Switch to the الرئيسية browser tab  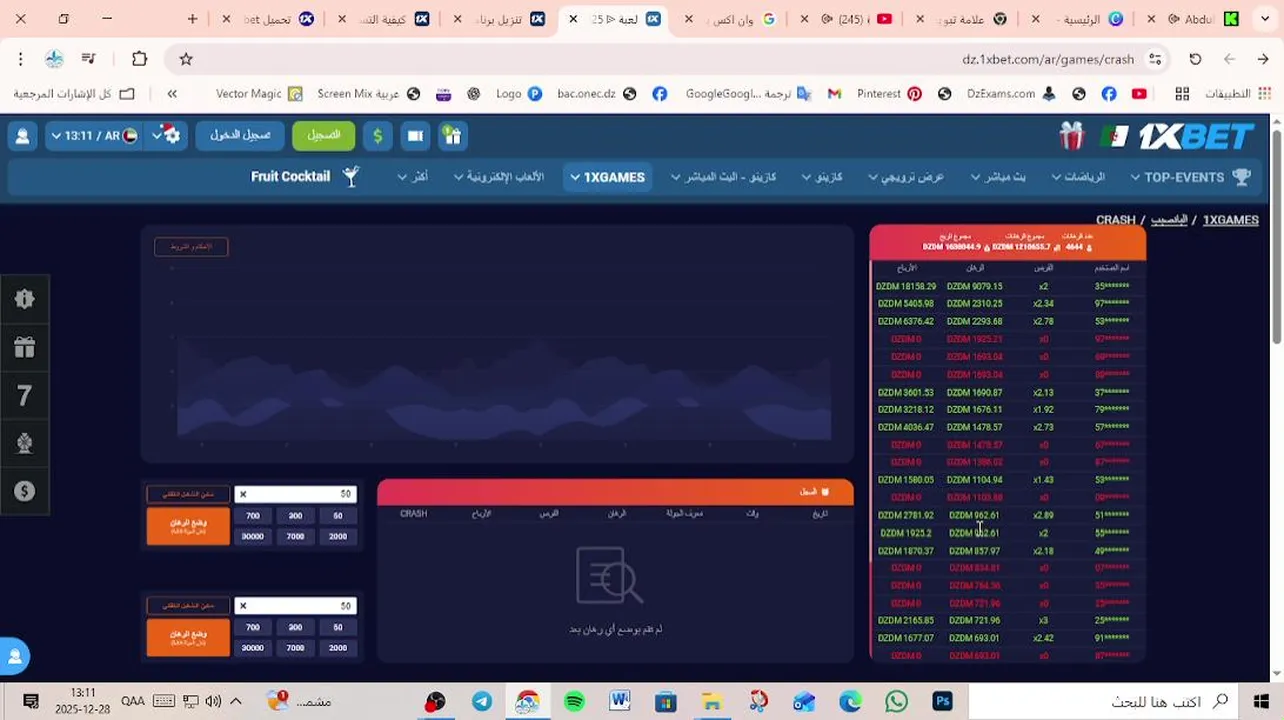(x=1079, y=19)
